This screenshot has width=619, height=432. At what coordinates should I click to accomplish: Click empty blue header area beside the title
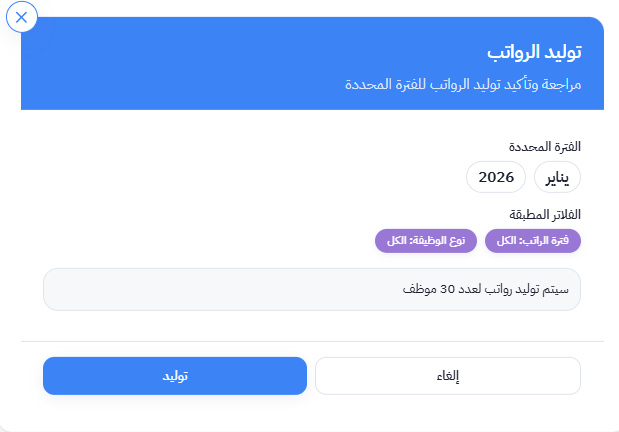(x=250, y=60)
